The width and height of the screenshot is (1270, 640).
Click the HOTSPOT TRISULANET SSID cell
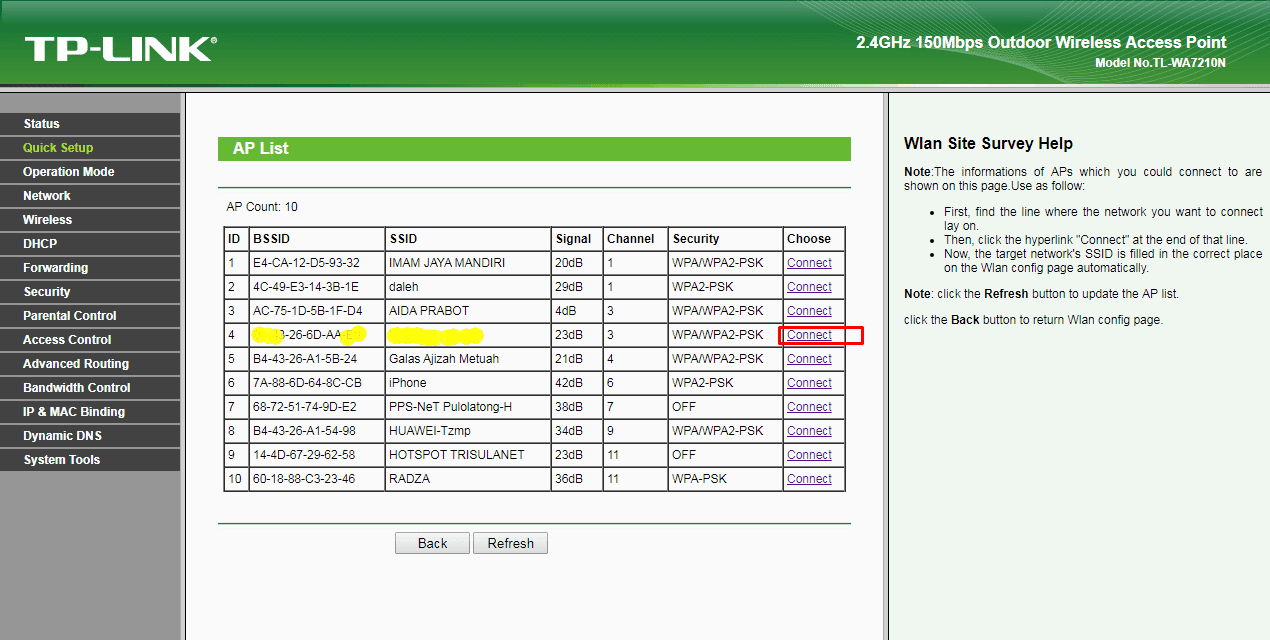(x=468, y=455)
